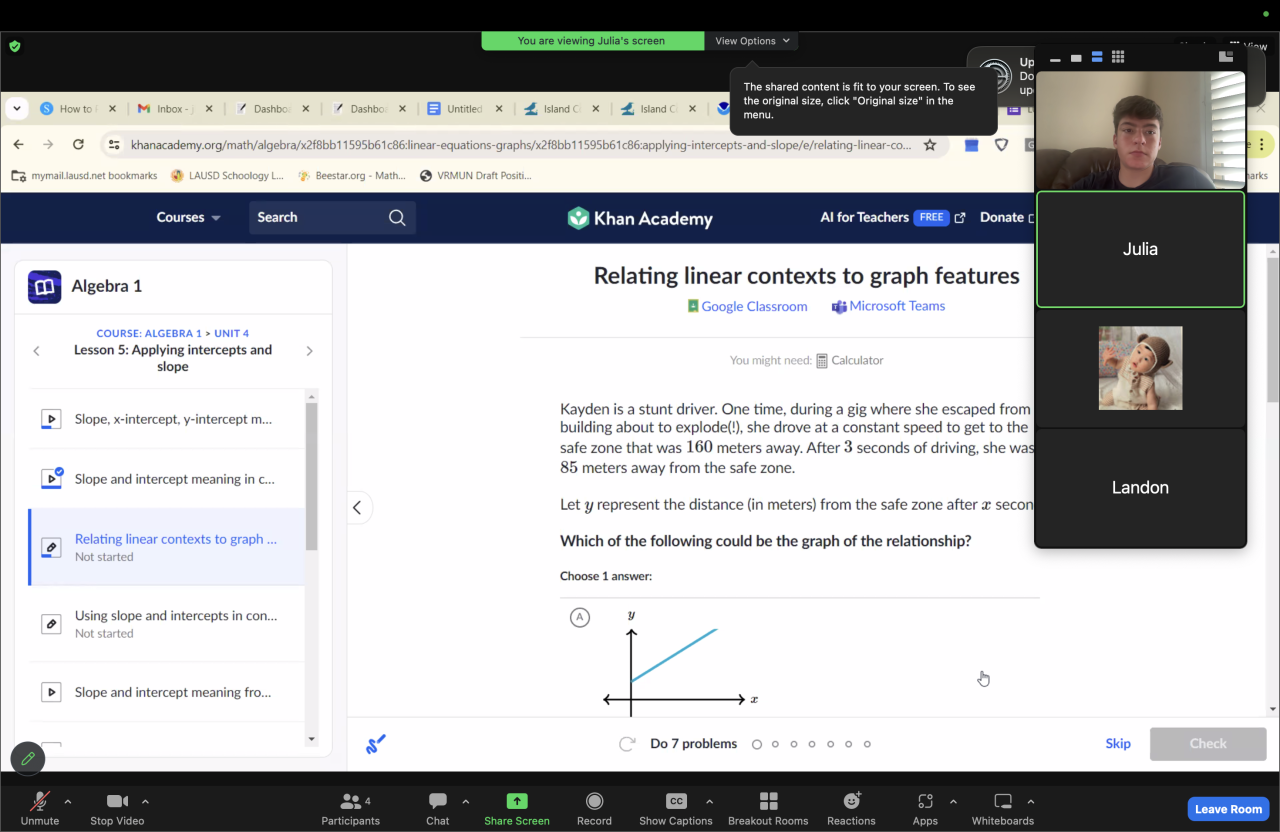Click the Algebra 1 course icon

coord(45,286)
